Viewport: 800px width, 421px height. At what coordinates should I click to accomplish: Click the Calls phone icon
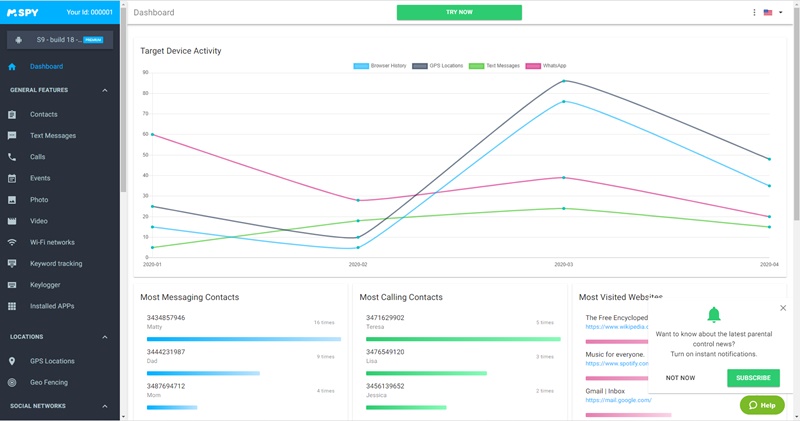[x=12, y=157]
